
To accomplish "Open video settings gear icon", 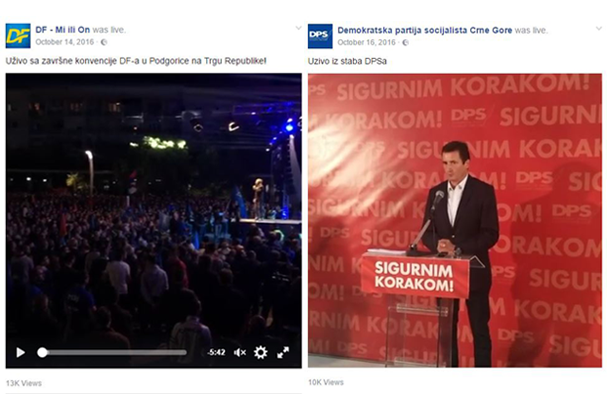I will click(x=261, y=352).
